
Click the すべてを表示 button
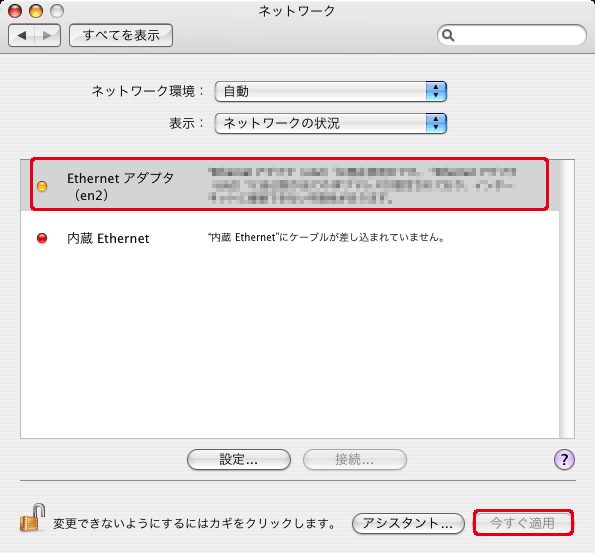click(x=121, y=35)
